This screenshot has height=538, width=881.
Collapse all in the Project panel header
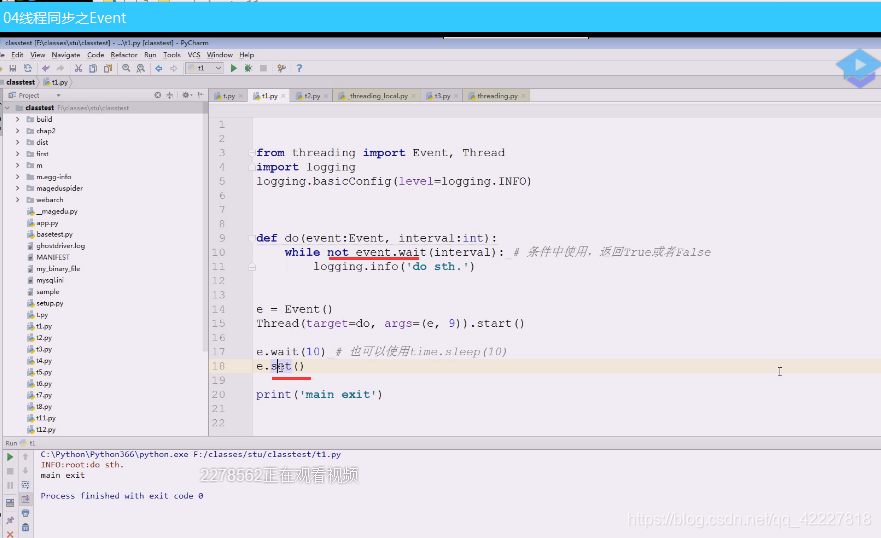pos(170,95)
